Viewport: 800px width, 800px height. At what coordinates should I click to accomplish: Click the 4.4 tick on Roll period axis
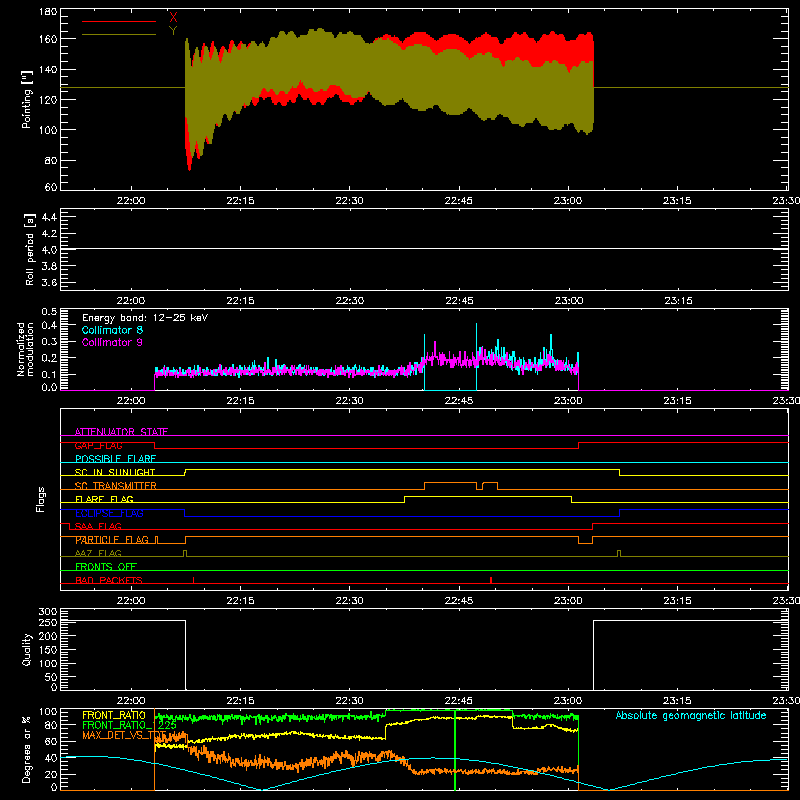[49, 217]
